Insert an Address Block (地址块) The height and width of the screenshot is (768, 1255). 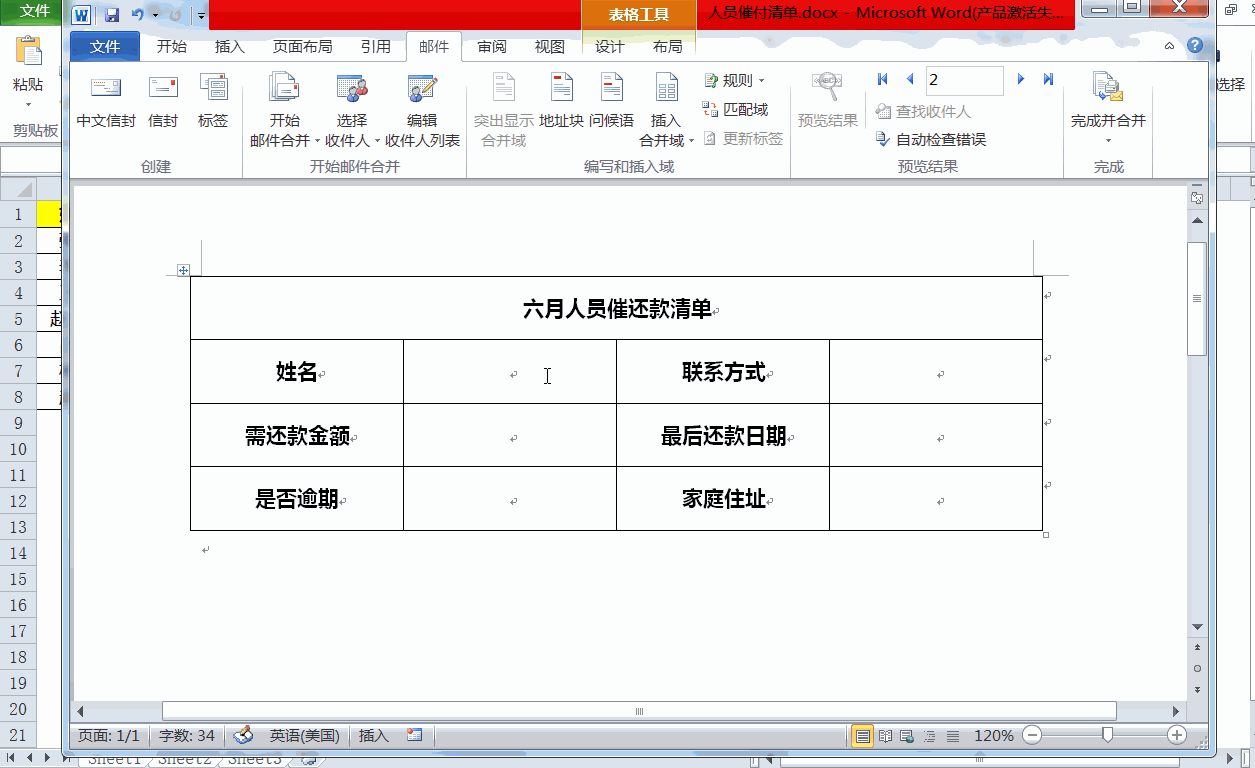(561, 102)
